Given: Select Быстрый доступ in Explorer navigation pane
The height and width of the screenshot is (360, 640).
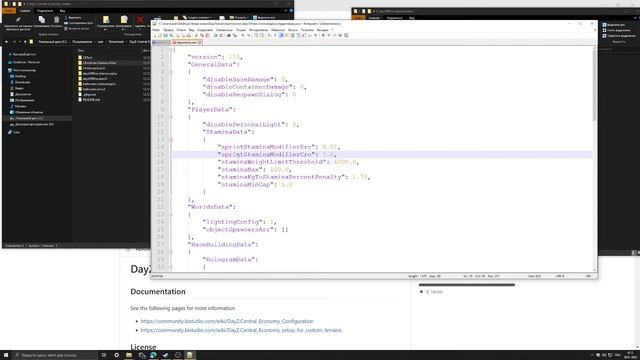Looking at the screenshot, I should tap(24, 54).
